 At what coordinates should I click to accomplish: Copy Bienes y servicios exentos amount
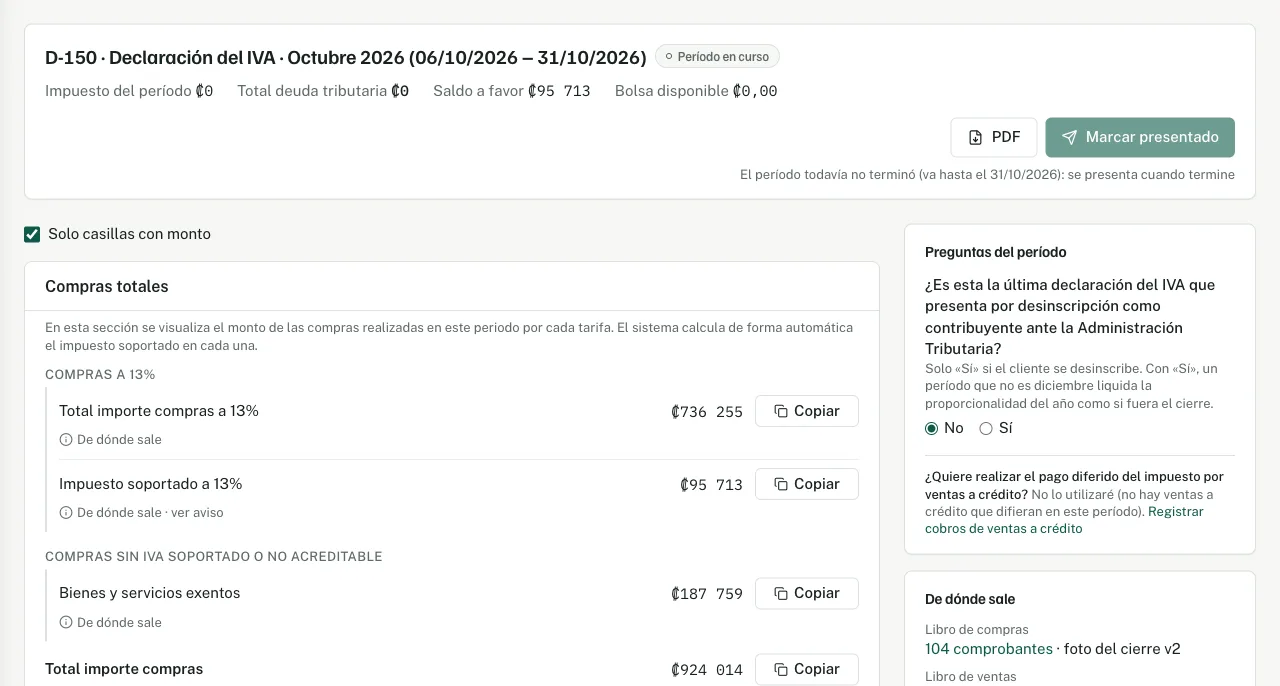[806, 593]
